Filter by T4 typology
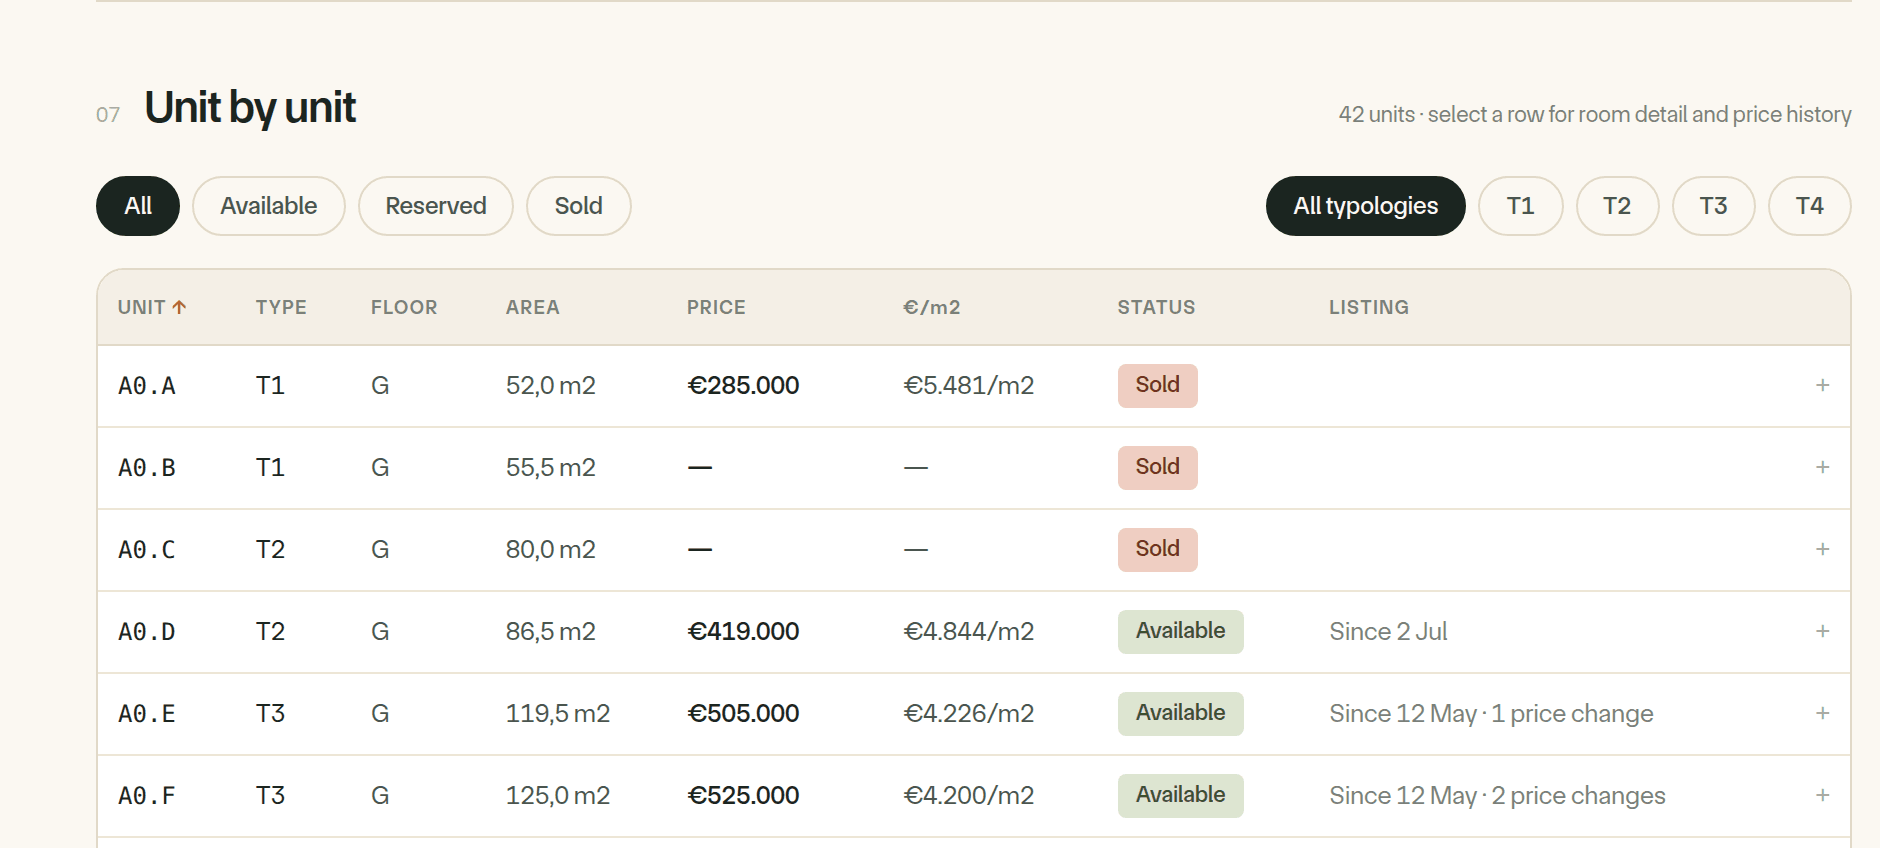Screen dimensions: 1880x848 pyautogui.click(x=1809, y=206)
